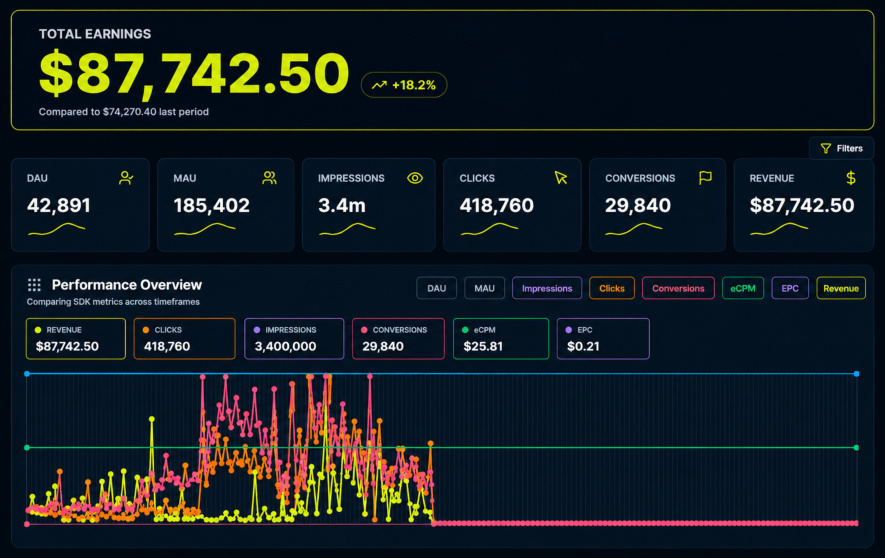This screenshot has height=558, width=885.
Task: Disable the Clicks series chip
Action: point(612,288)
